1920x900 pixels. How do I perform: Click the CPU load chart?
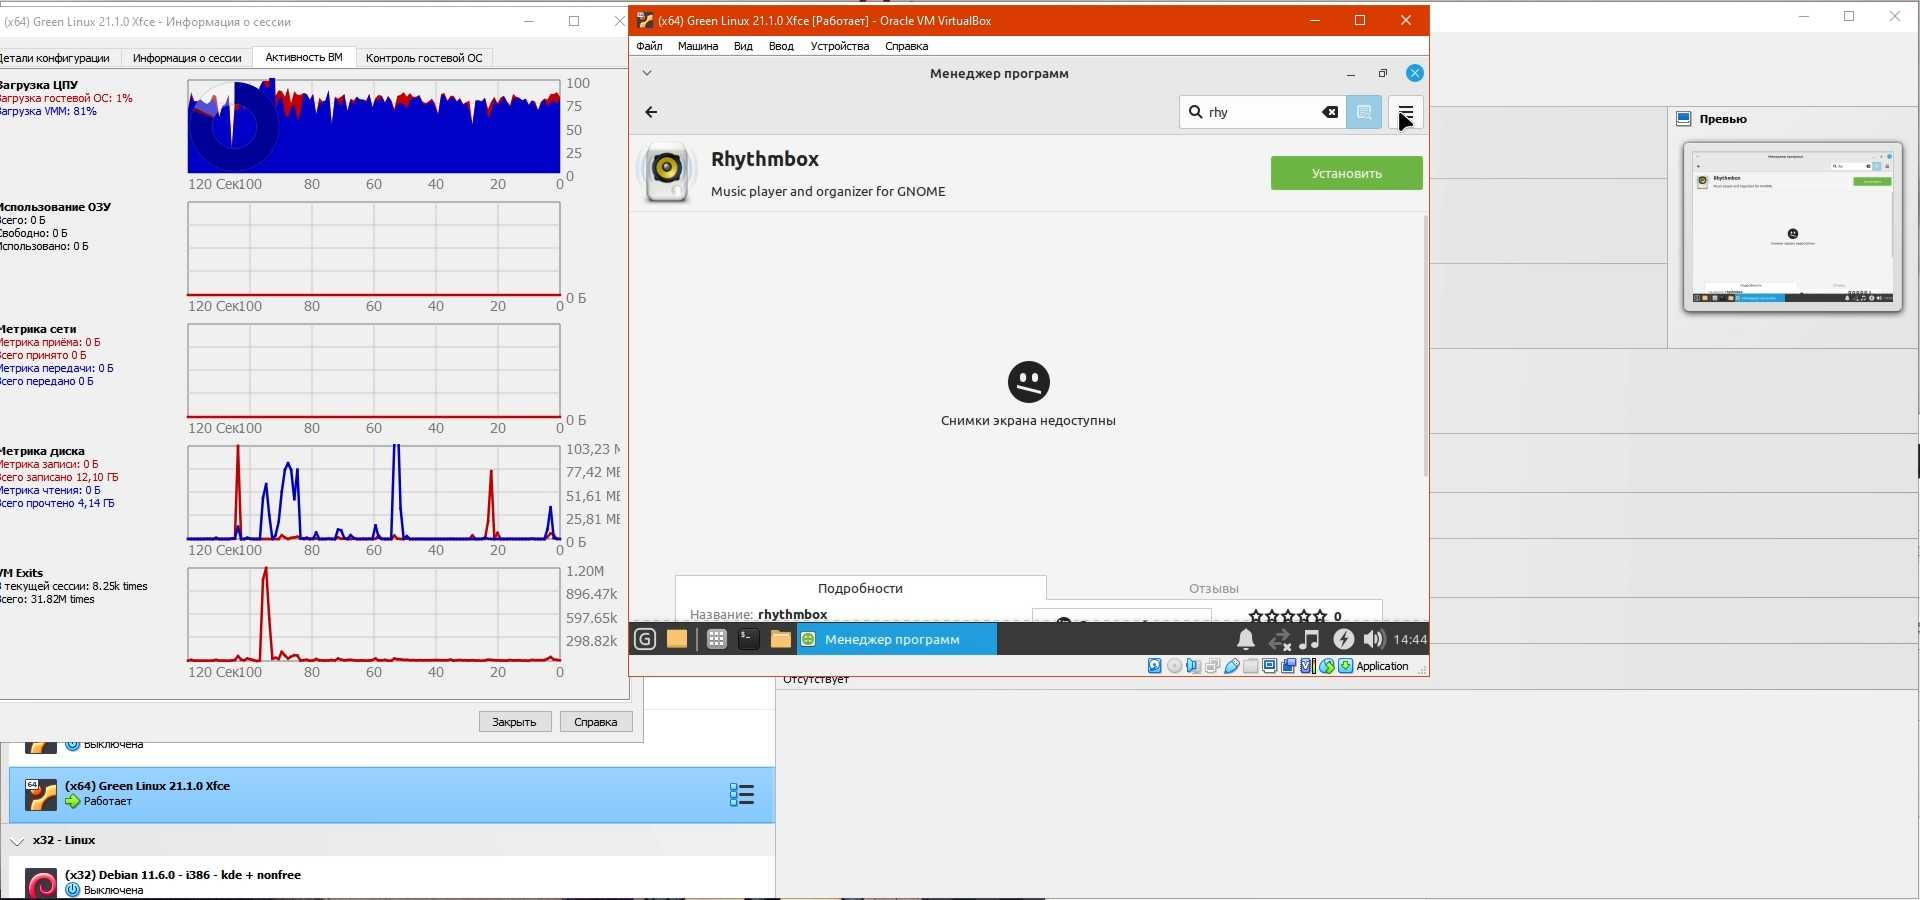(x=374, y=127)
